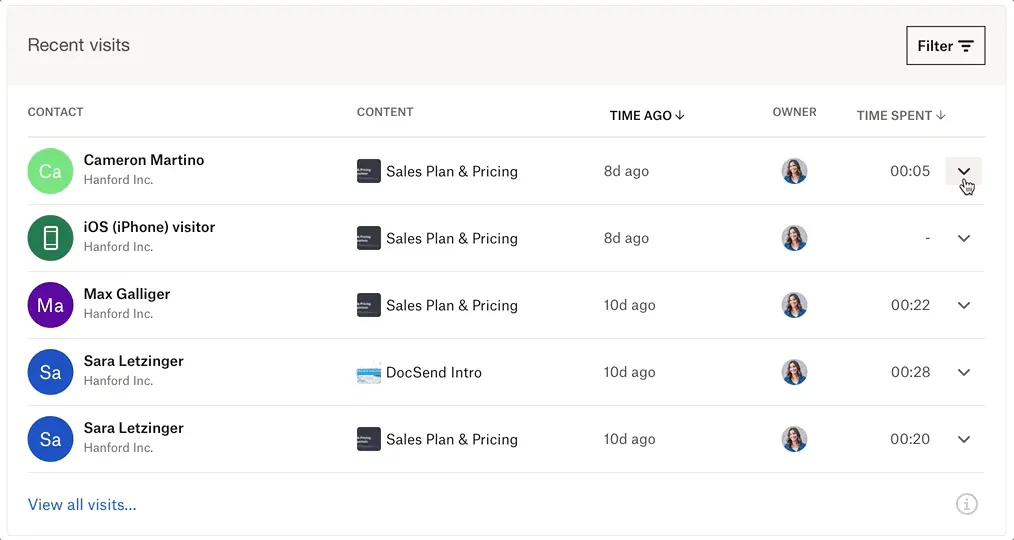The image size is (1014, 540).
Task: Expand Max Galliger's visit row chevron
Action: 964,305
